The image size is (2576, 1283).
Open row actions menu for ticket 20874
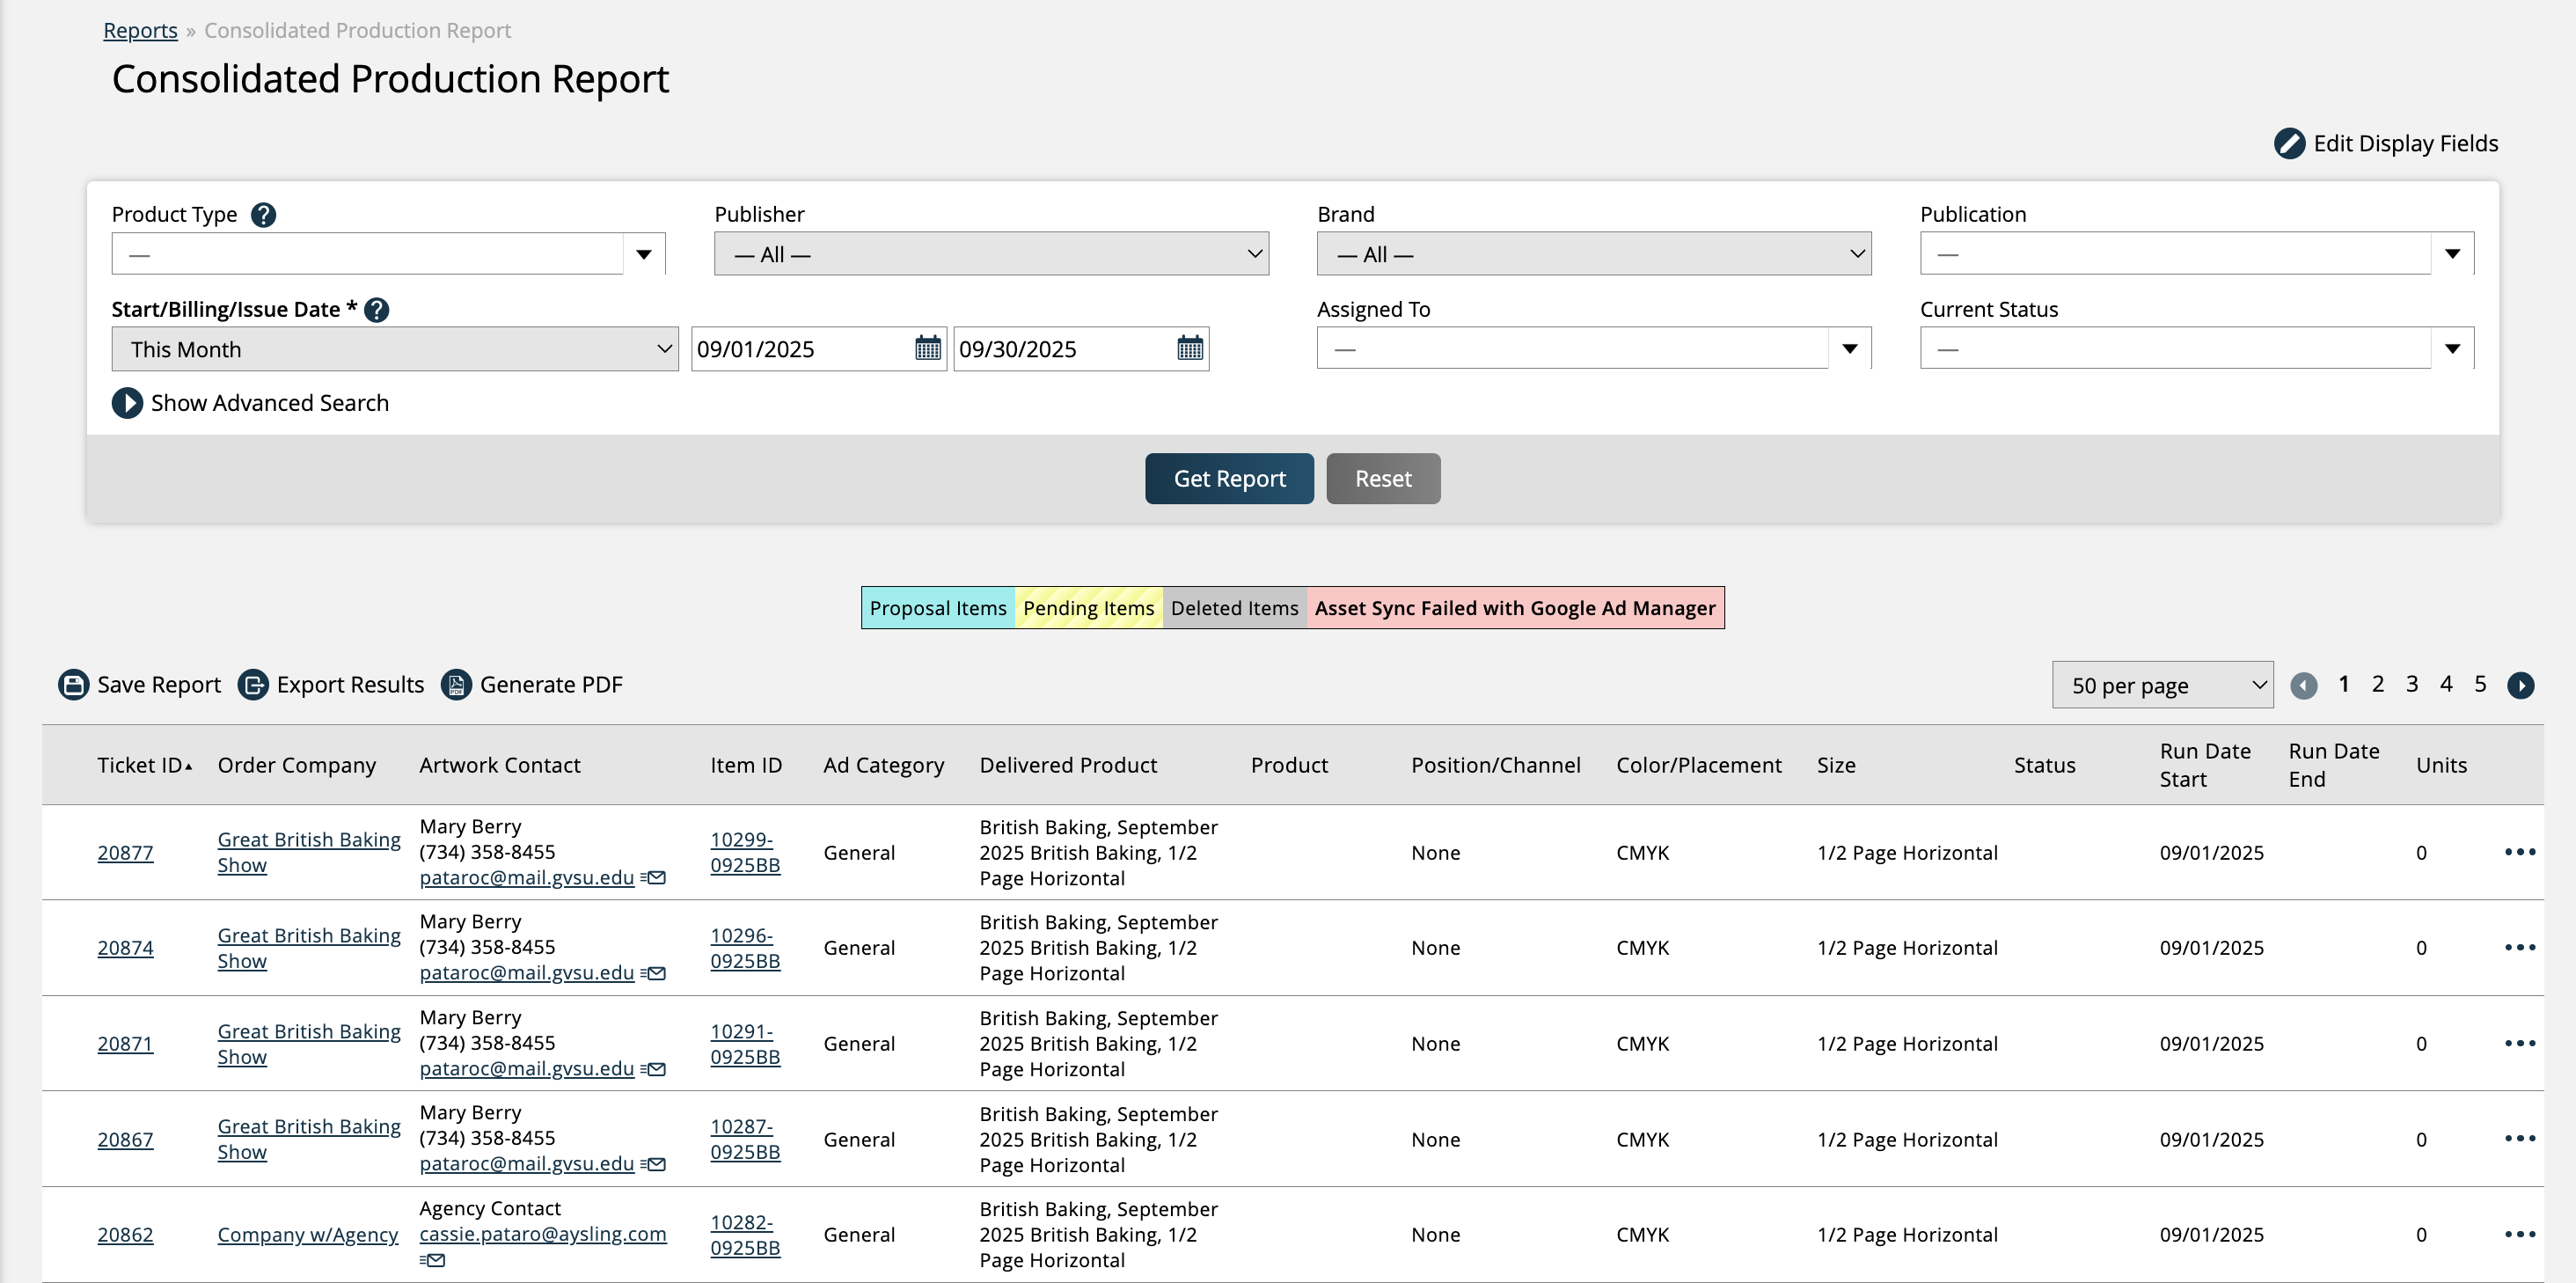2519,947
